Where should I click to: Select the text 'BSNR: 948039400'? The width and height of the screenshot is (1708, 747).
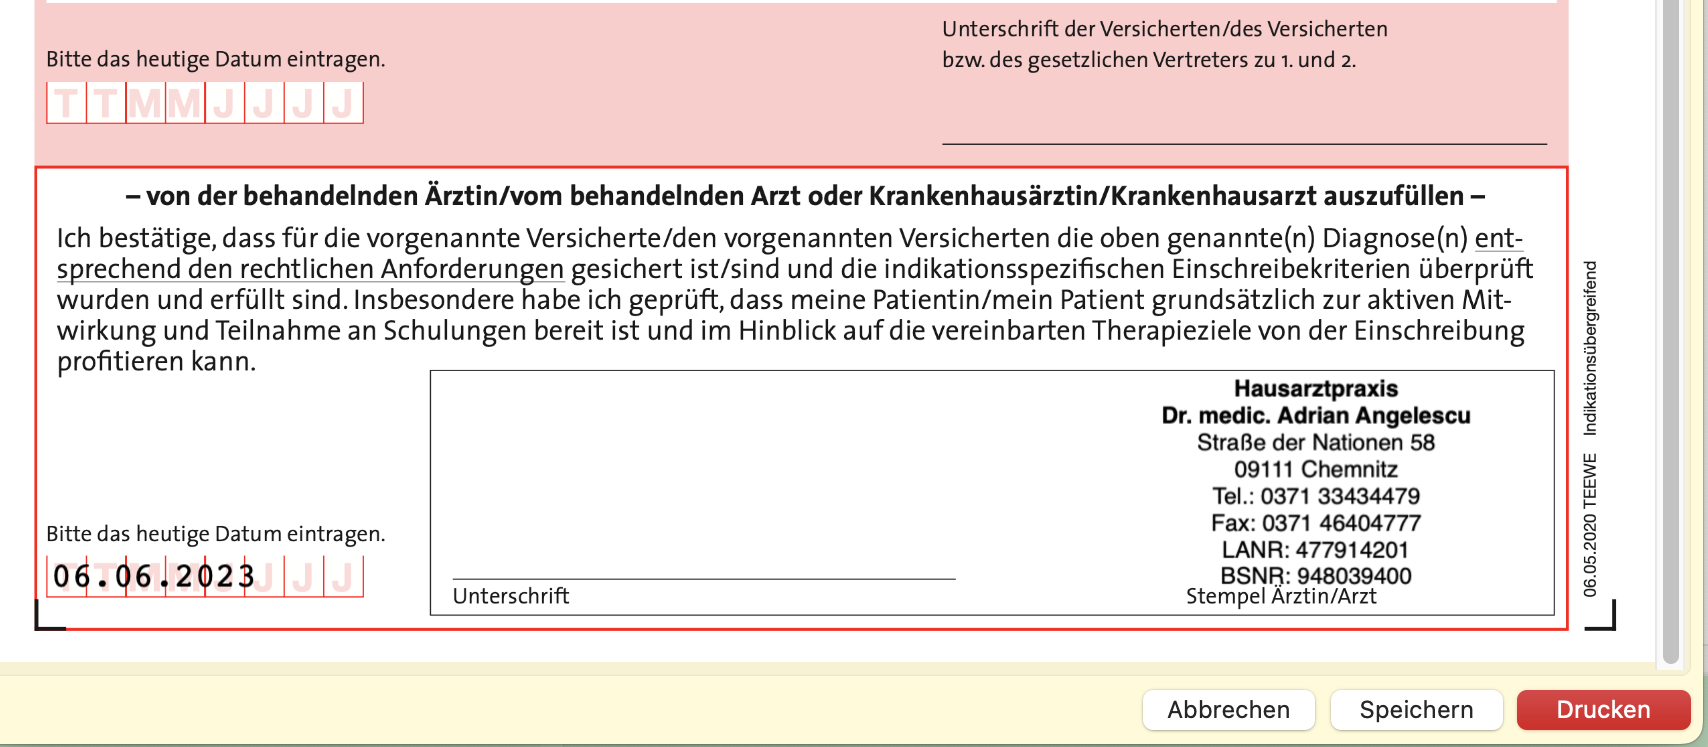[1316, 576]
